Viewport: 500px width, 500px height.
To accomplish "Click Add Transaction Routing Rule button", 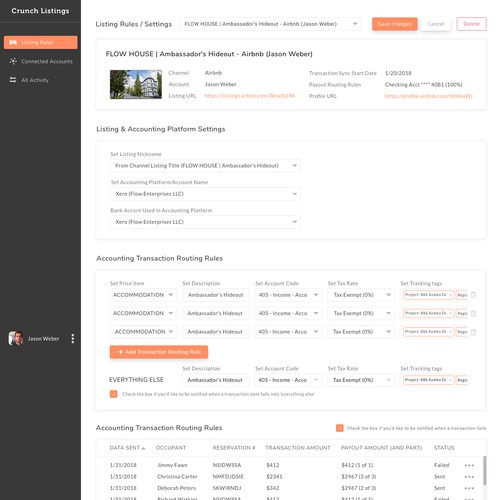I will click(x=159, y=352).
